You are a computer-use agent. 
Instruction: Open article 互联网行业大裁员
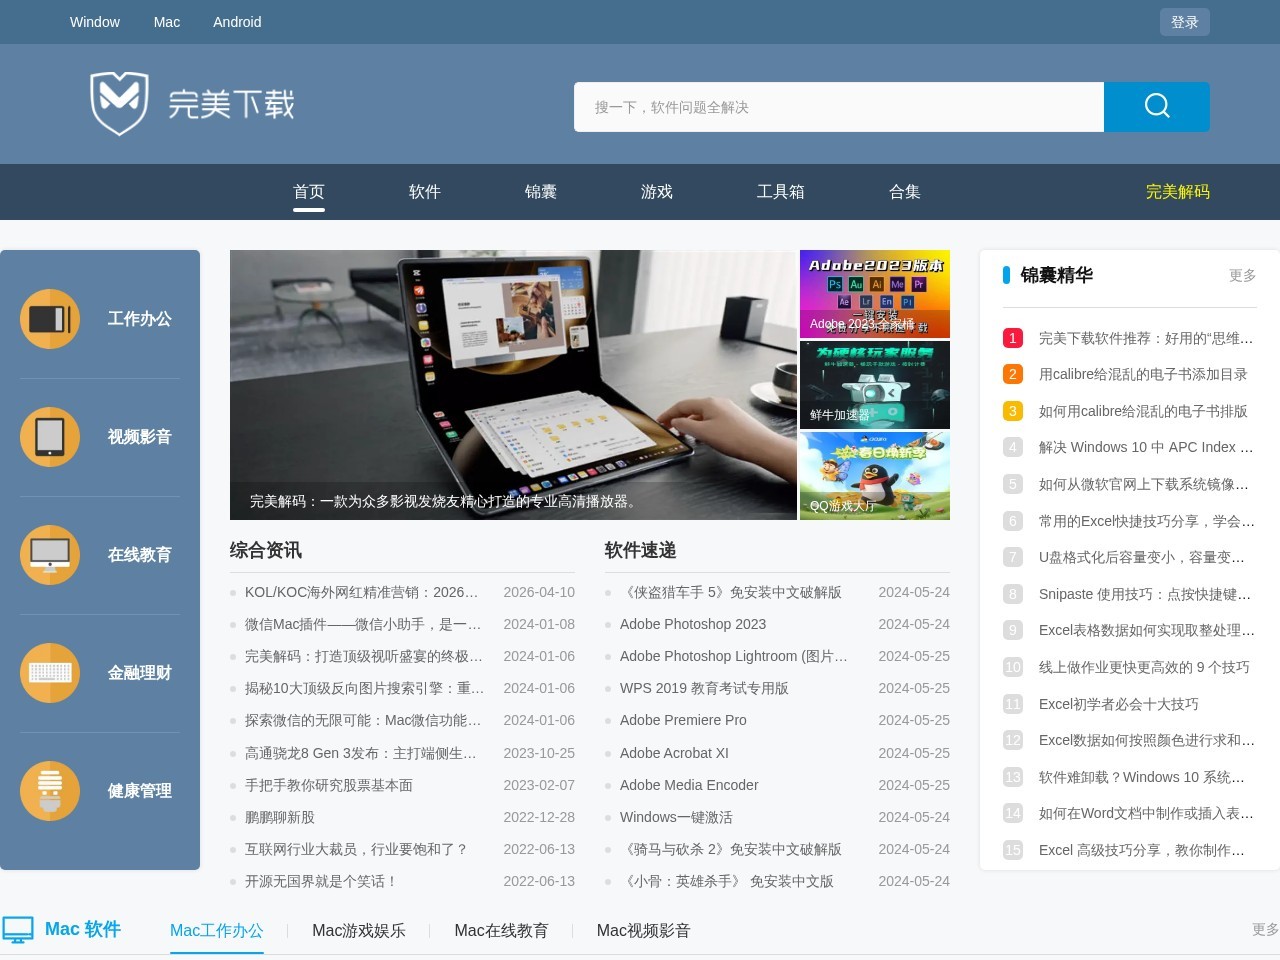tap(356, 849)
